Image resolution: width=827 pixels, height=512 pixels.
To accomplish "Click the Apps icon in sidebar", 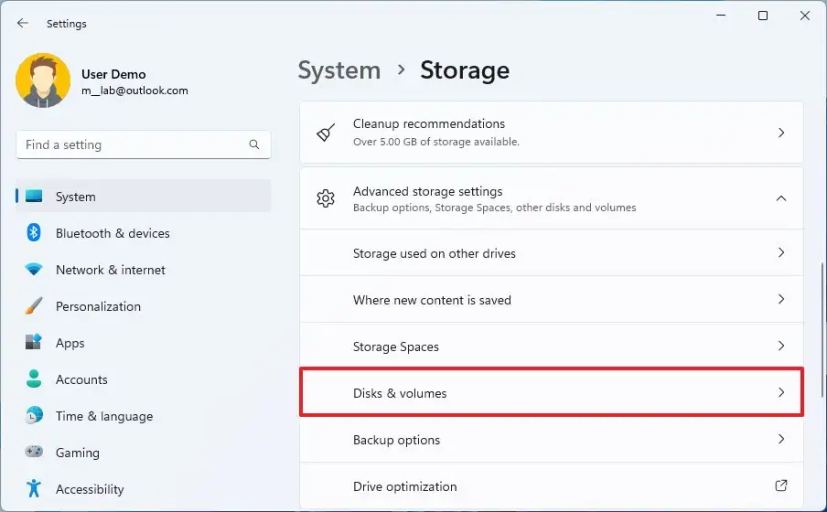I will [x=34, y=342].
